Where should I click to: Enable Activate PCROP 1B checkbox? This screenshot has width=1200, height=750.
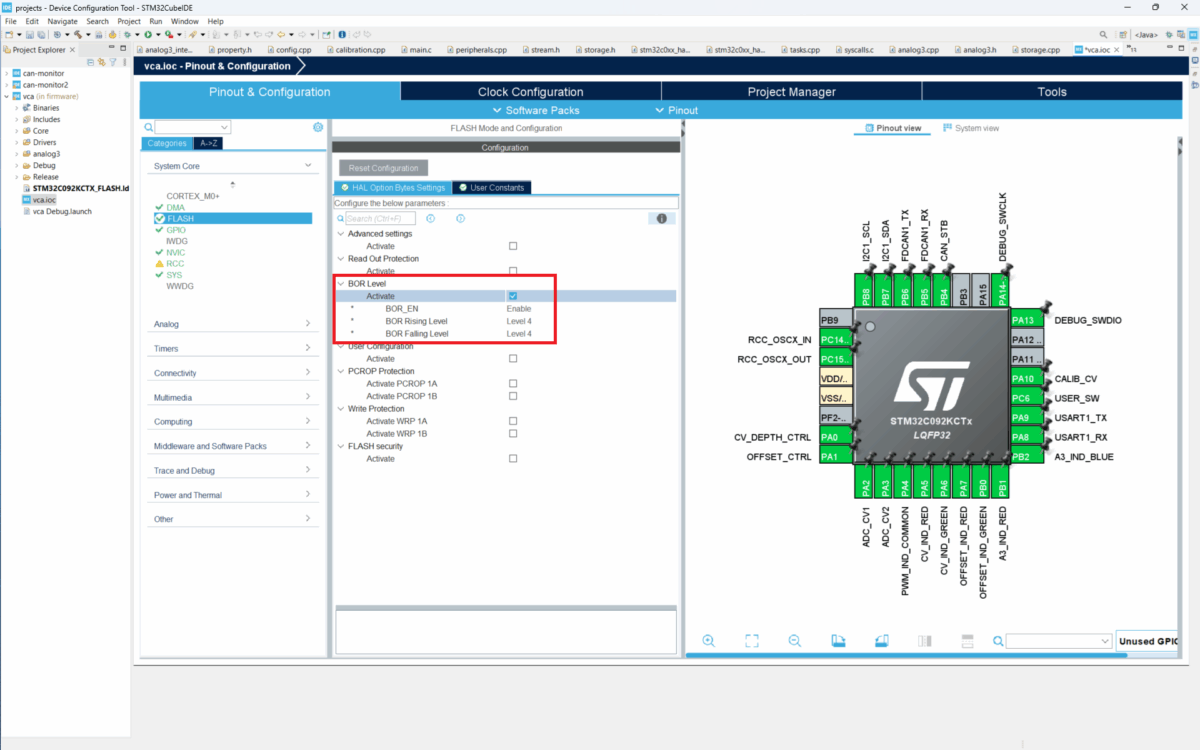(513, 396)
